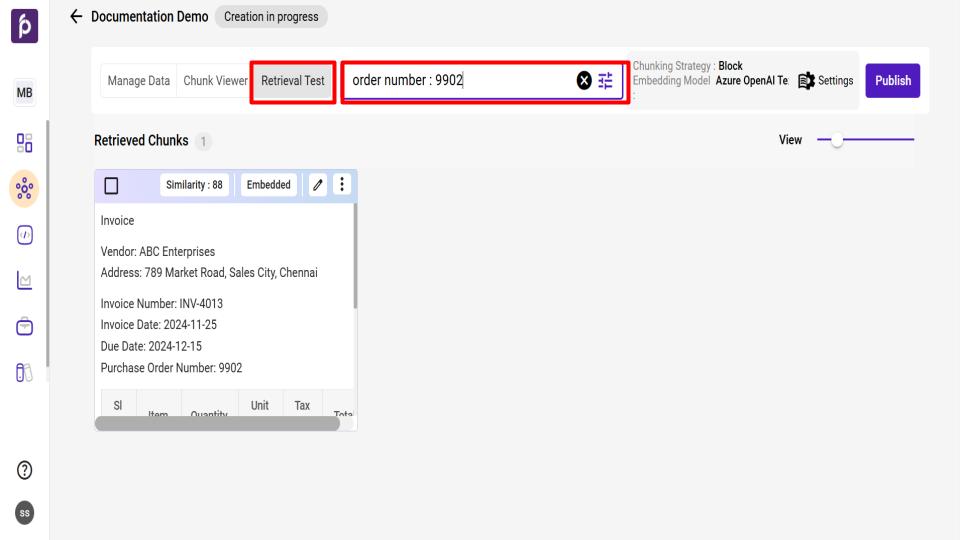The height and width of the screenshot is (540, 960).
Task: Open the dashboard grid icon in sidebar
Action: click(x=24, y=142)
